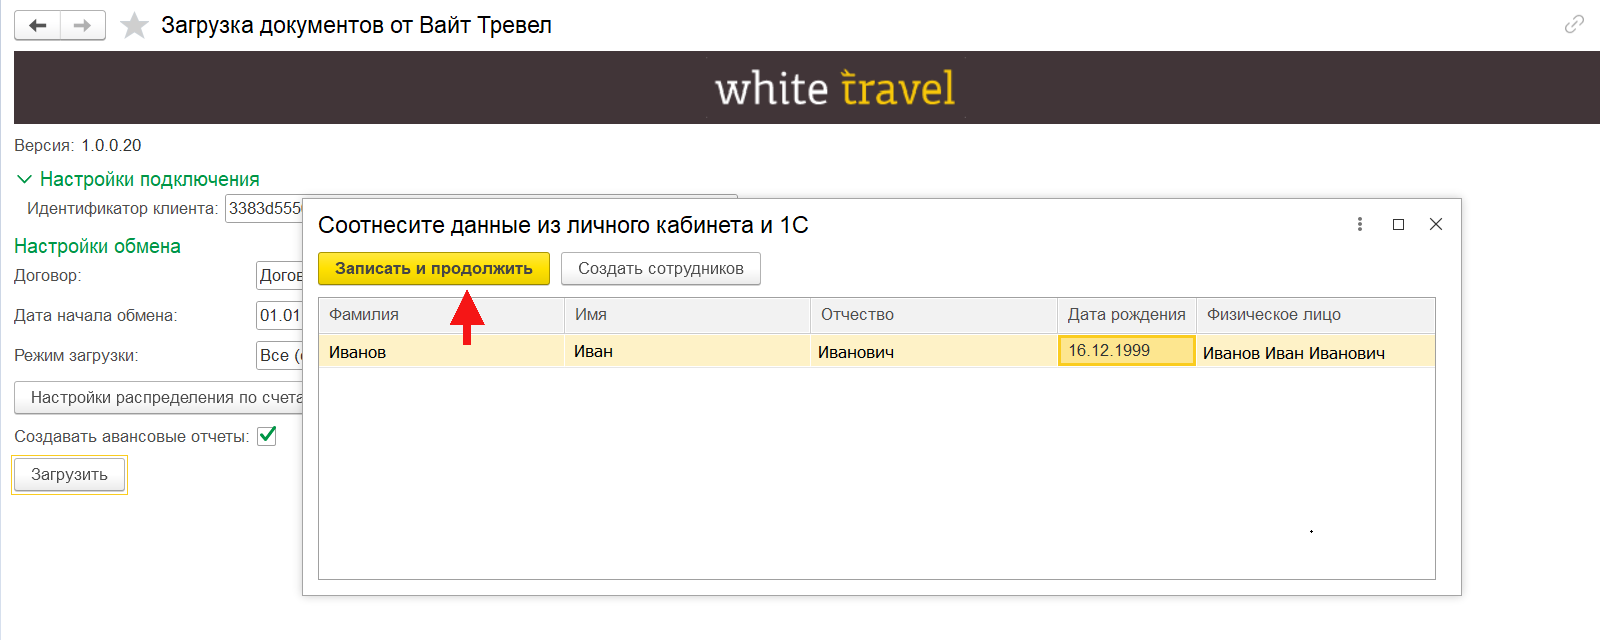The height and width of the screenshot is (640, 1600).
Task: Close the data matching dialog
Action: point(1436,224)
